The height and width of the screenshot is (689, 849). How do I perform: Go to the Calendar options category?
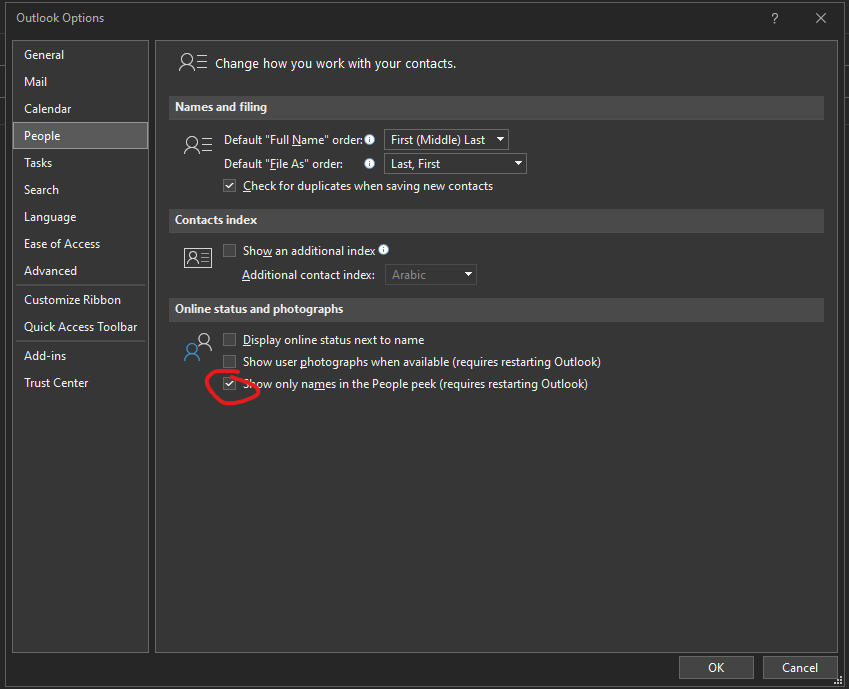pos(80,109)
